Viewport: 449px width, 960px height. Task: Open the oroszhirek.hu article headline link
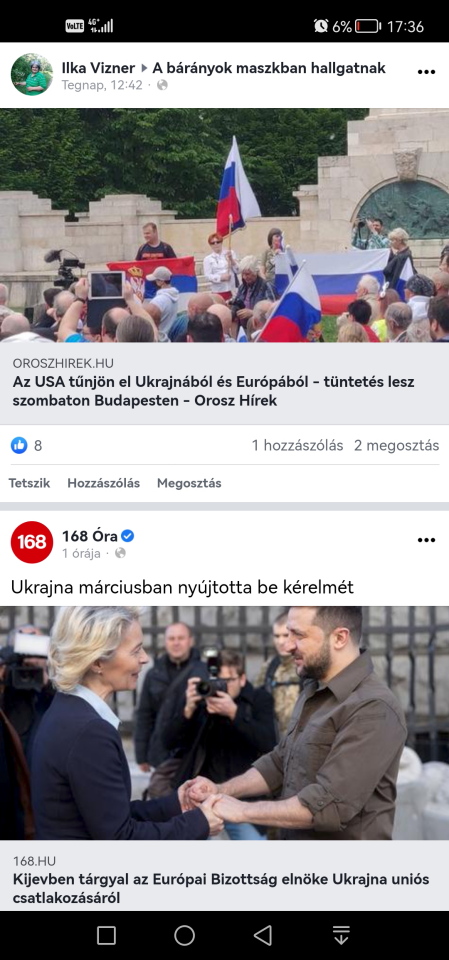pos(224,382)
